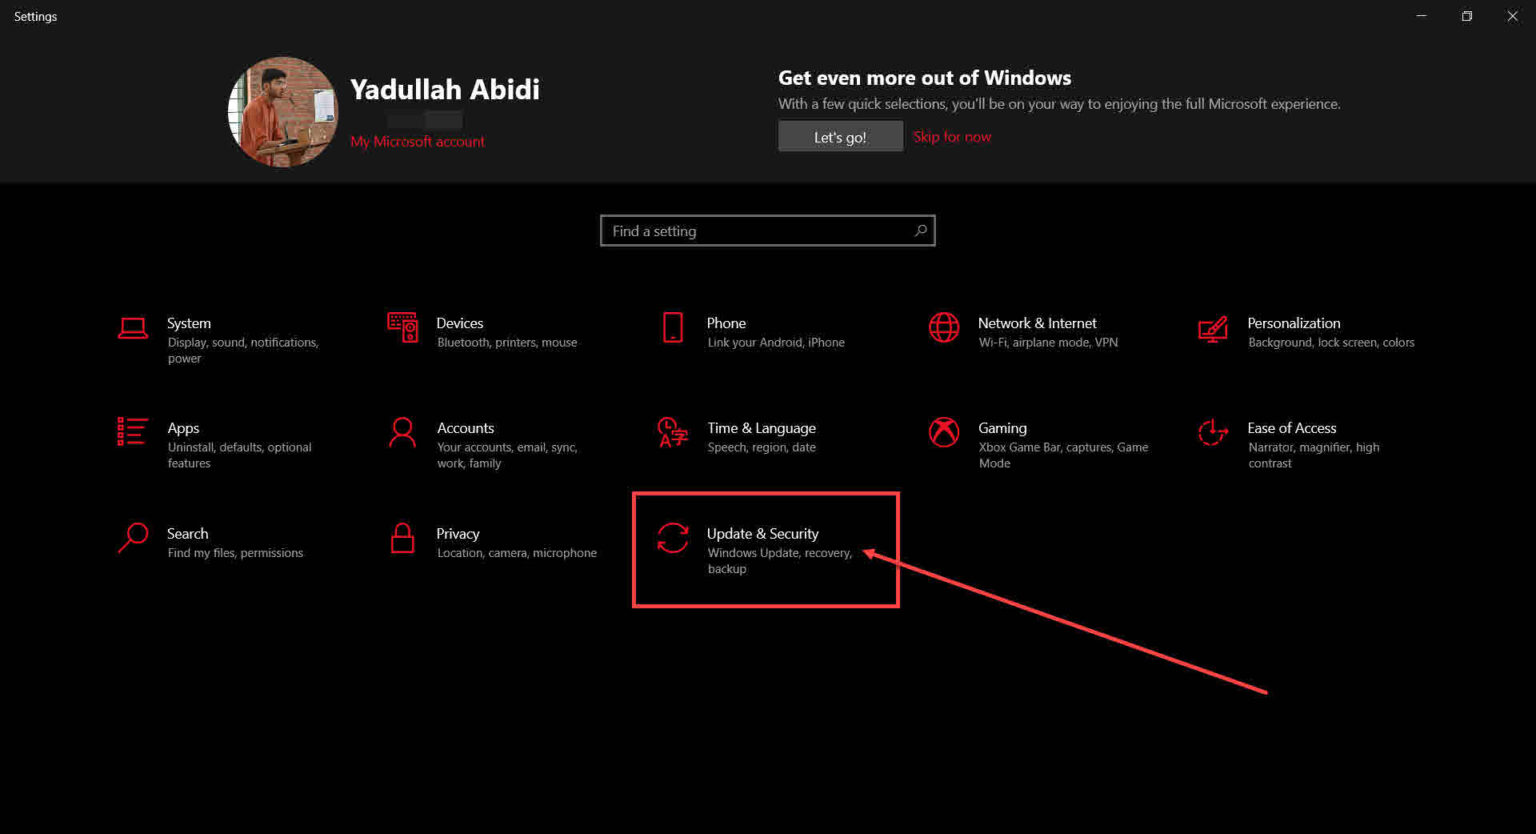
Task: Open My Microsoft account
Action: pos(417,141)
